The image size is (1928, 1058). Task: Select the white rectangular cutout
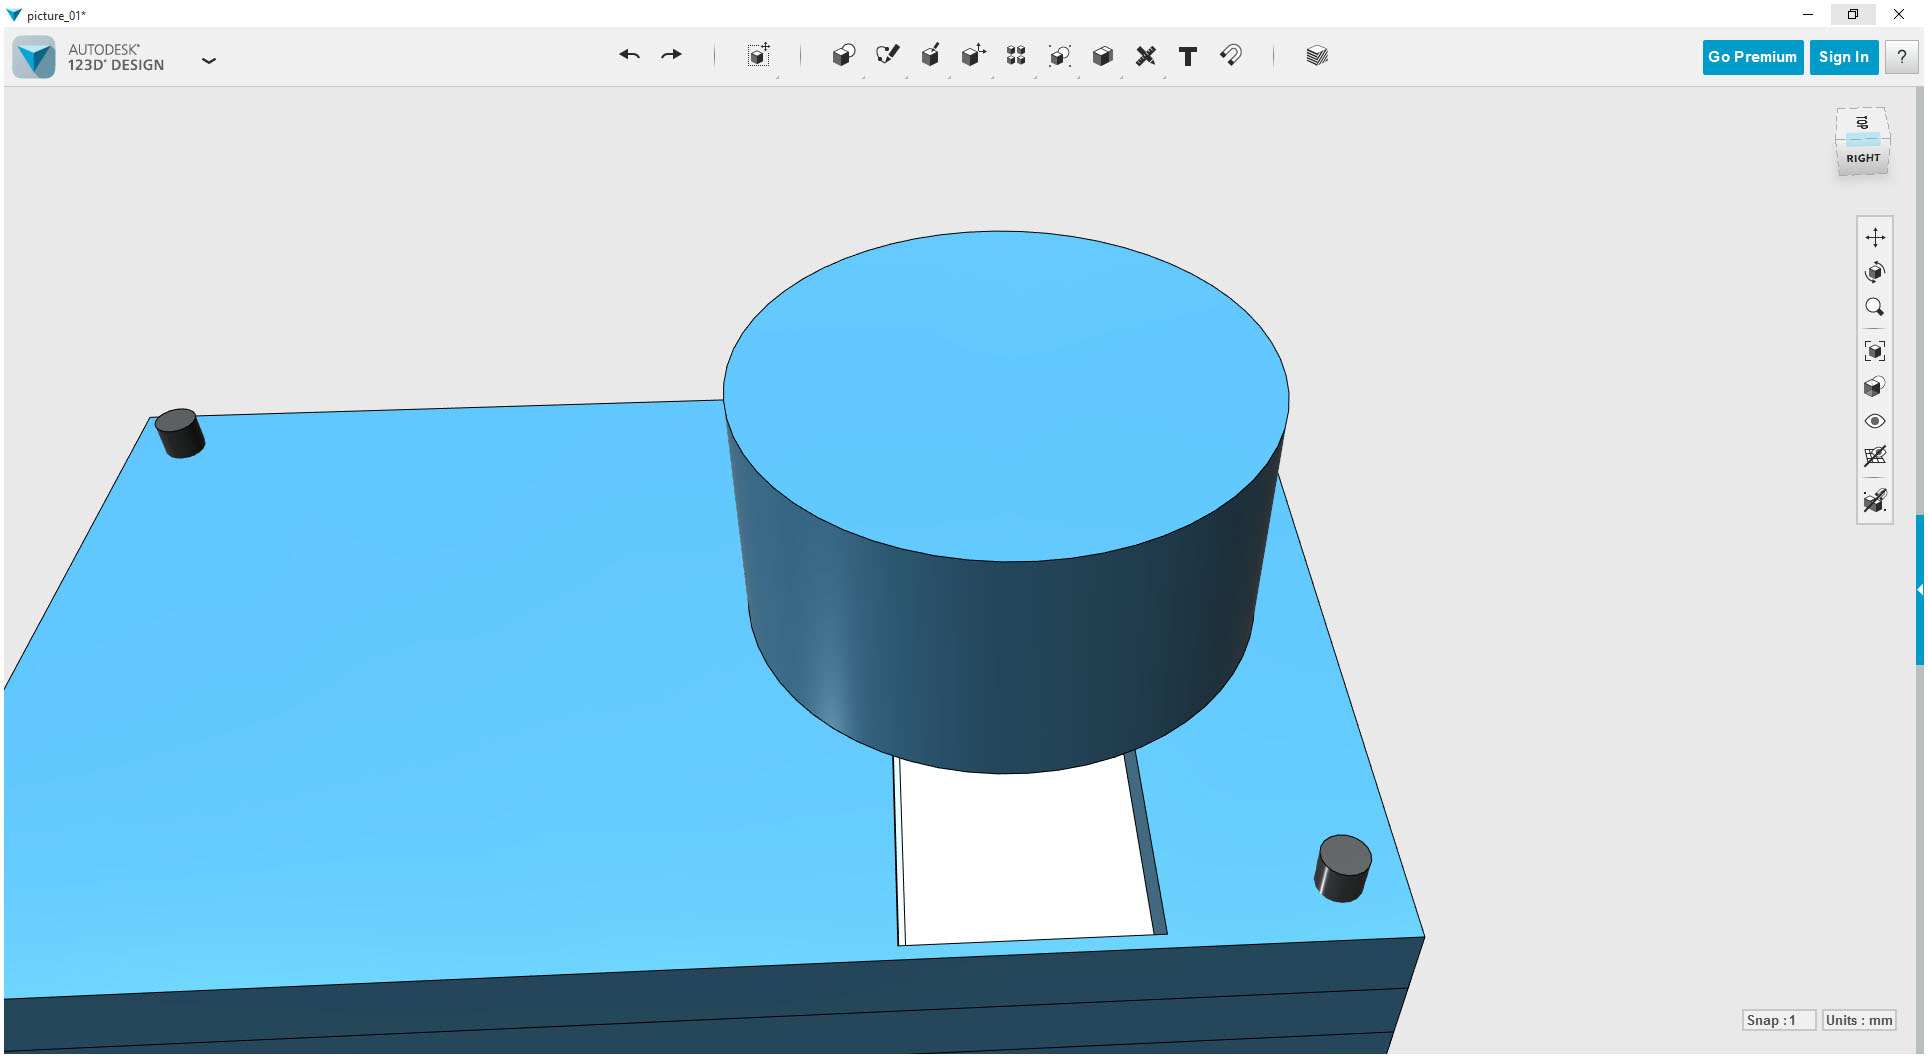click(x=1025, y=855)
